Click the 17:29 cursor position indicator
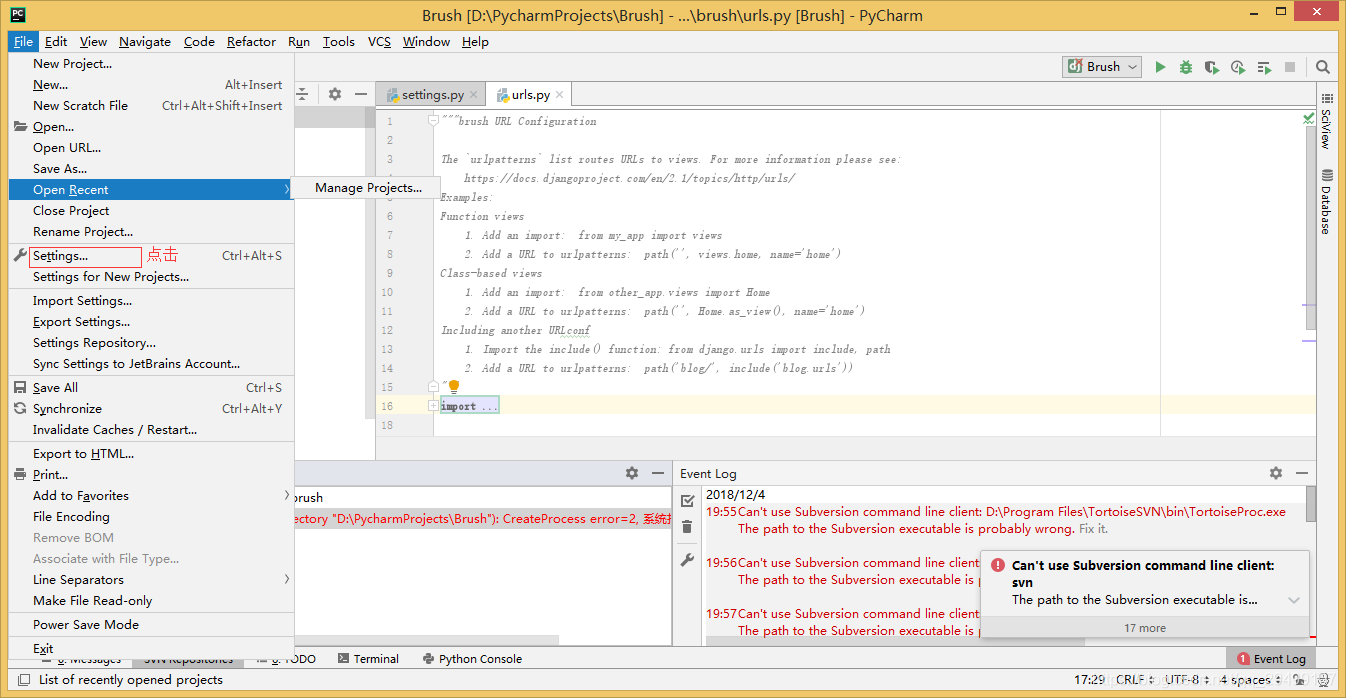 (x=1088, y=680)
